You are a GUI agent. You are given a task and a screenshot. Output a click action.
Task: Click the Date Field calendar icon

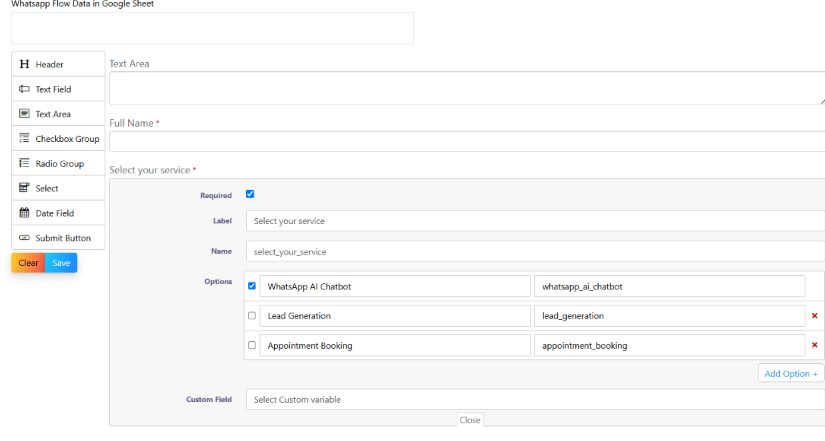24,213
